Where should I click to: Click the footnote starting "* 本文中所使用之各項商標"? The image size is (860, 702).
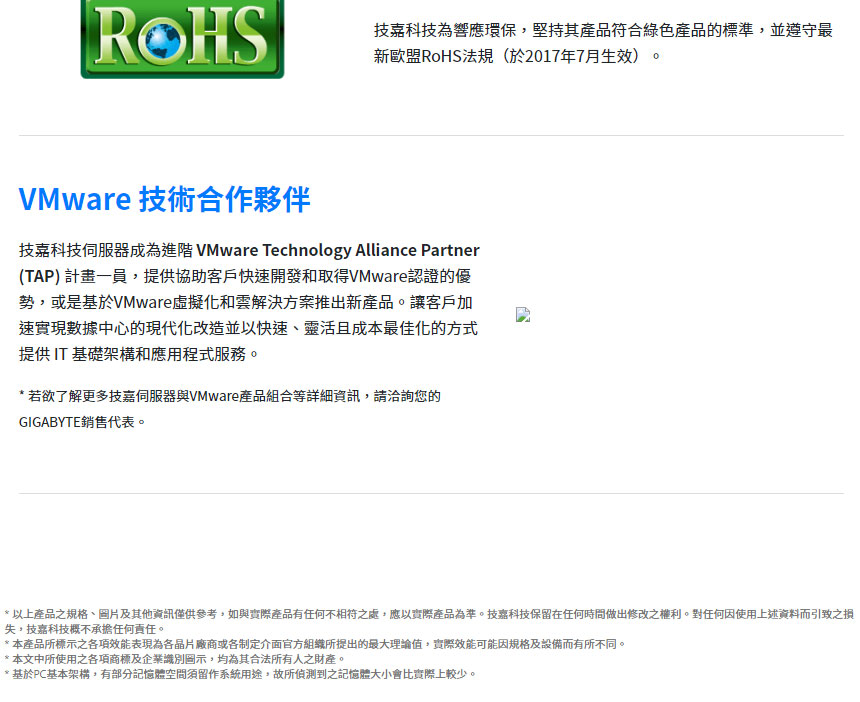point(175,659)
